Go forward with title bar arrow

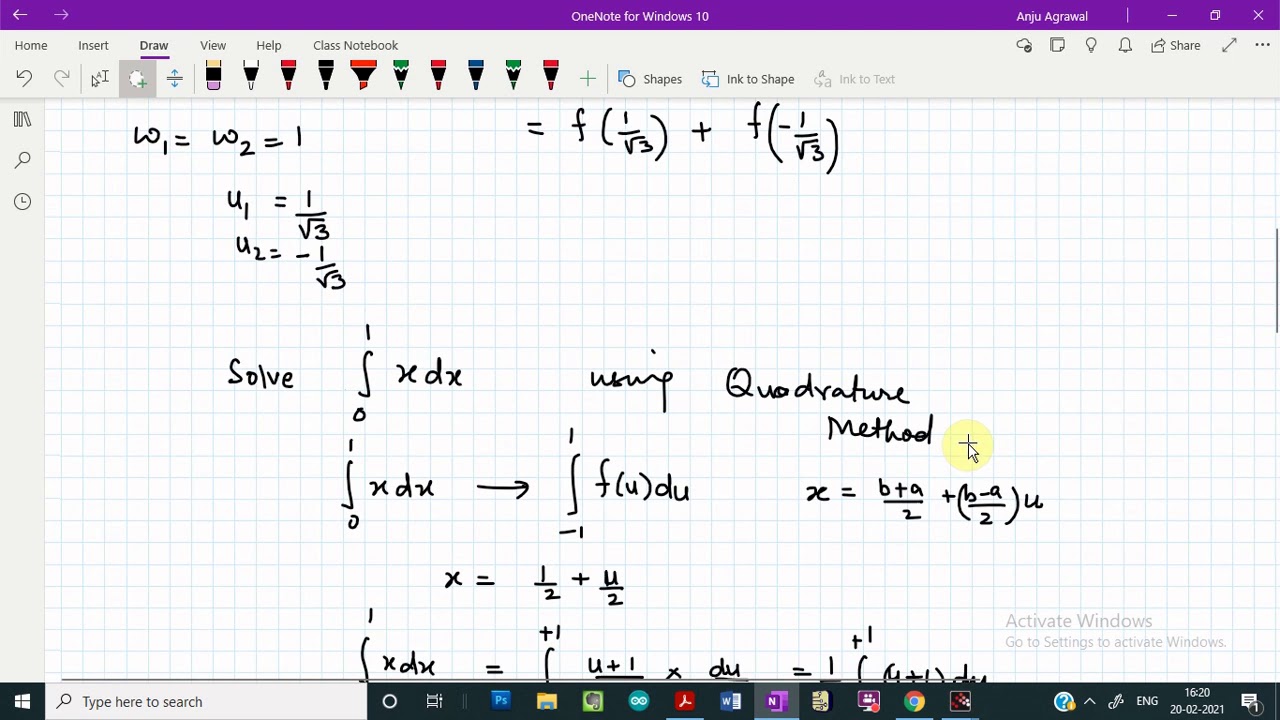[x=62, y=15]
